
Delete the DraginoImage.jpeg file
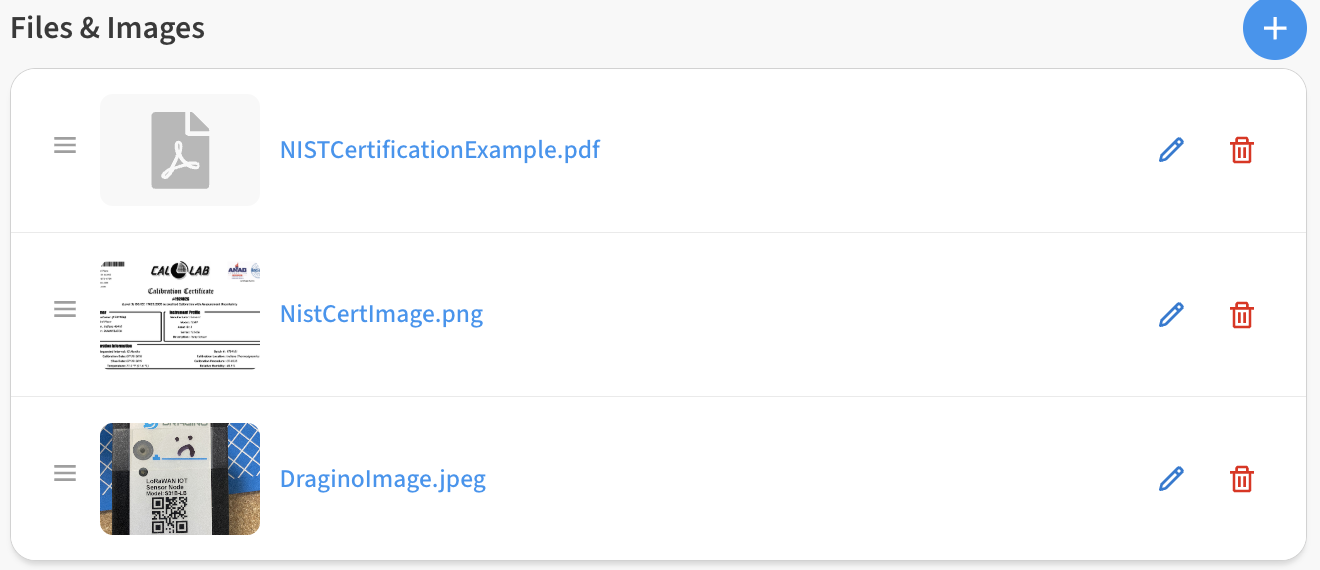(1241, 479)
